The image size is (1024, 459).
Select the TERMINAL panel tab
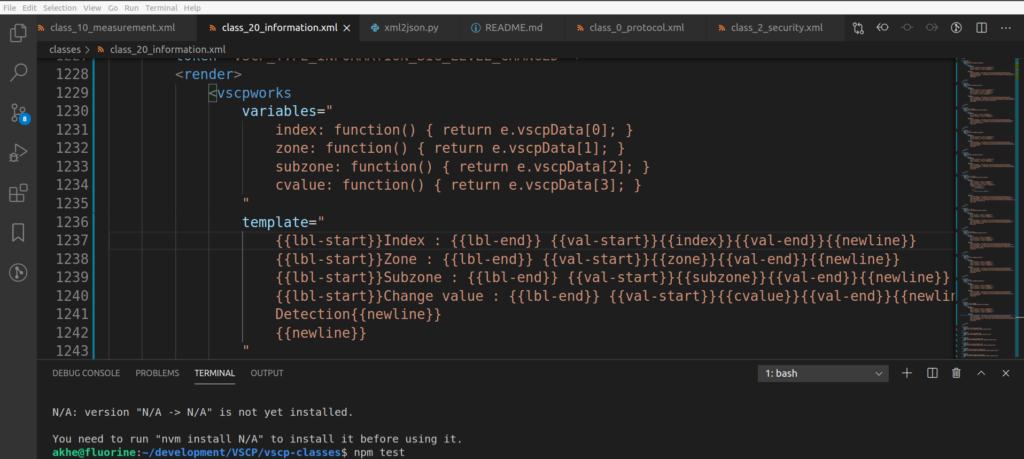click(215, 373)
